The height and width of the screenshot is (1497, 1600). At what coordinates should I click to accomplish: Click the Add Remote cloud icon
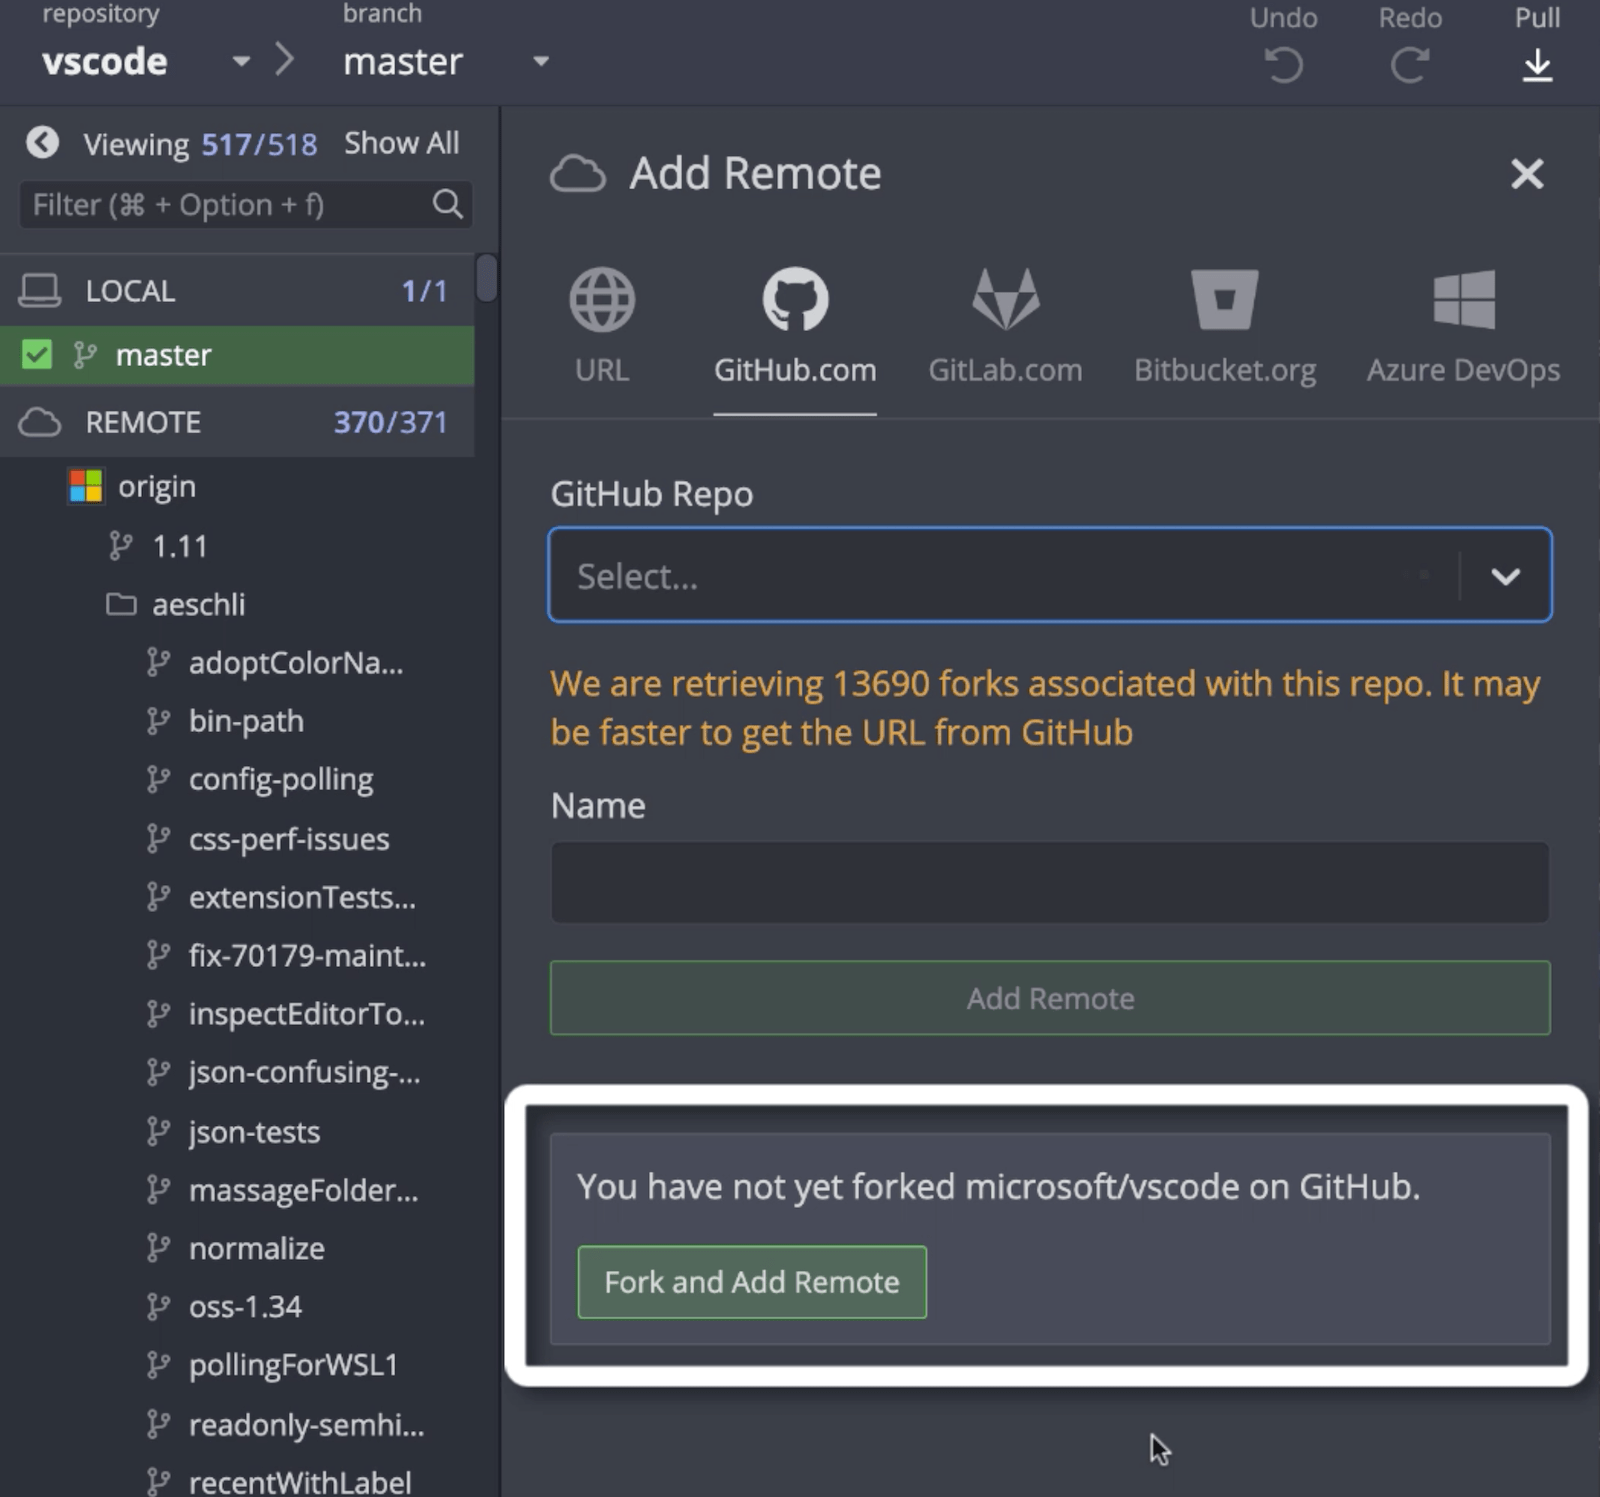coord(578,173)
